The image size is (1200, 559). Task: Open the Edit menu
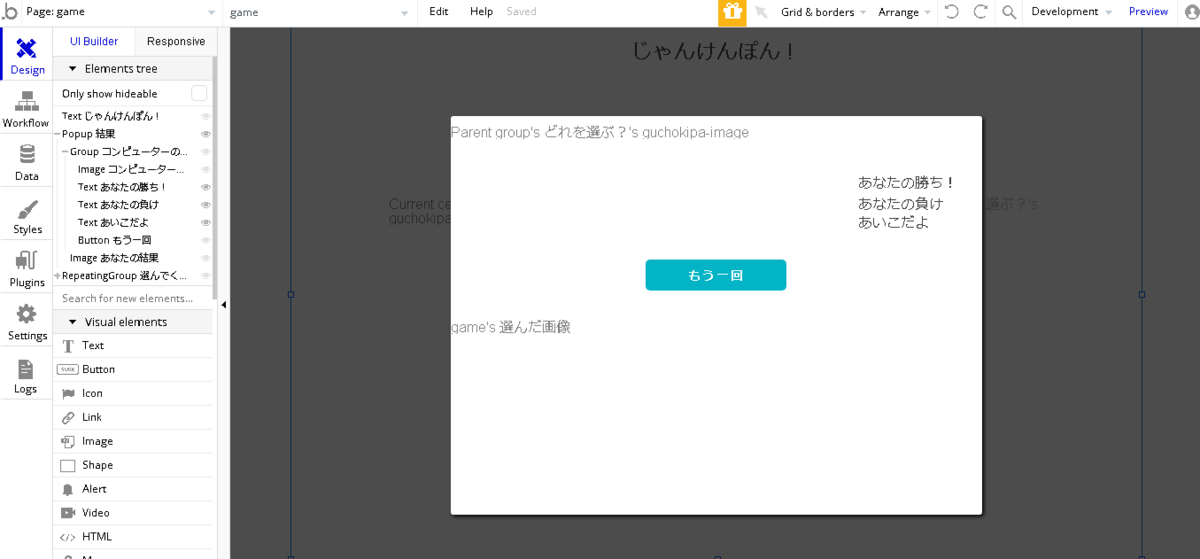click(438, 12)
